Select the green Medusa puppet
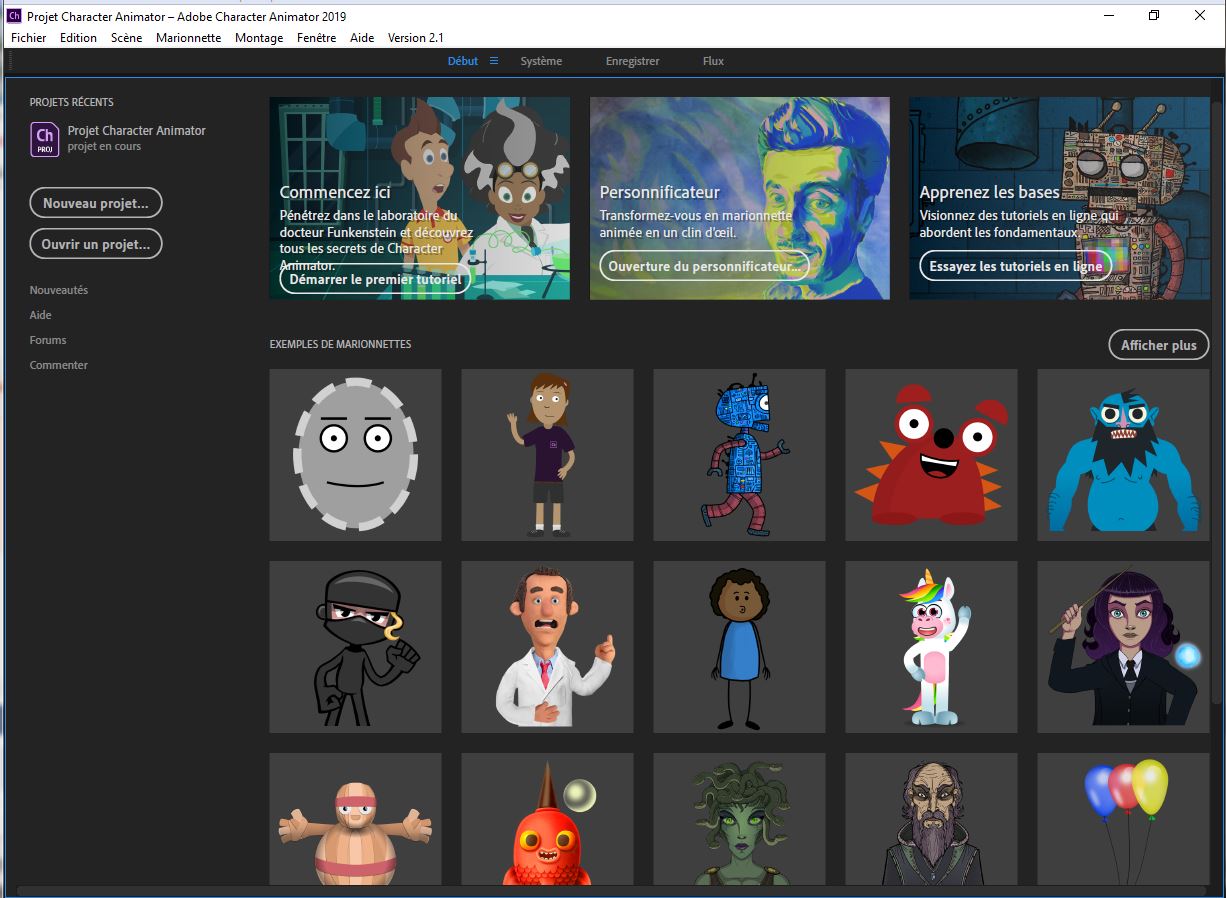Image resolution: width=1226 pixels, height=898 pixels. (x=739, y=819)
